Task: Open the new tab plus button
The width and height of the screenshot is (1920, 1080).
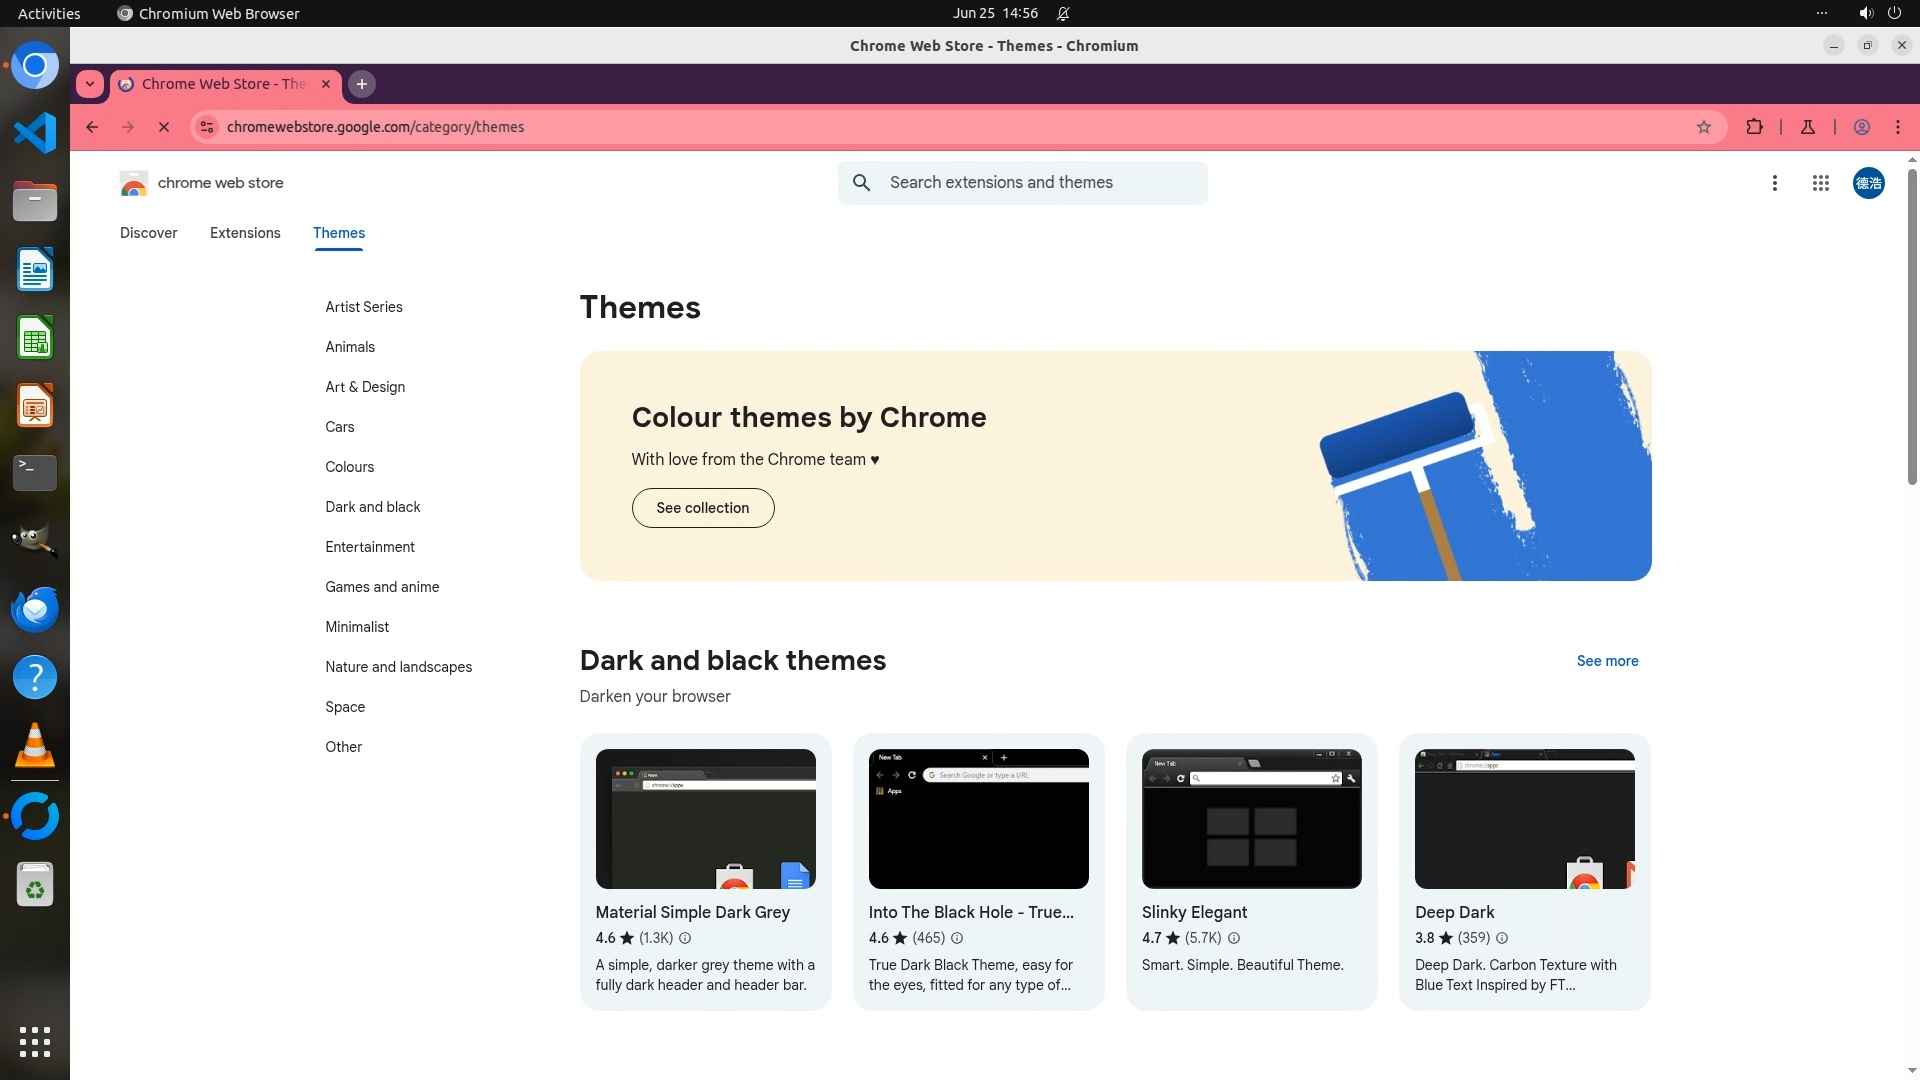Action: coord(362,84)
